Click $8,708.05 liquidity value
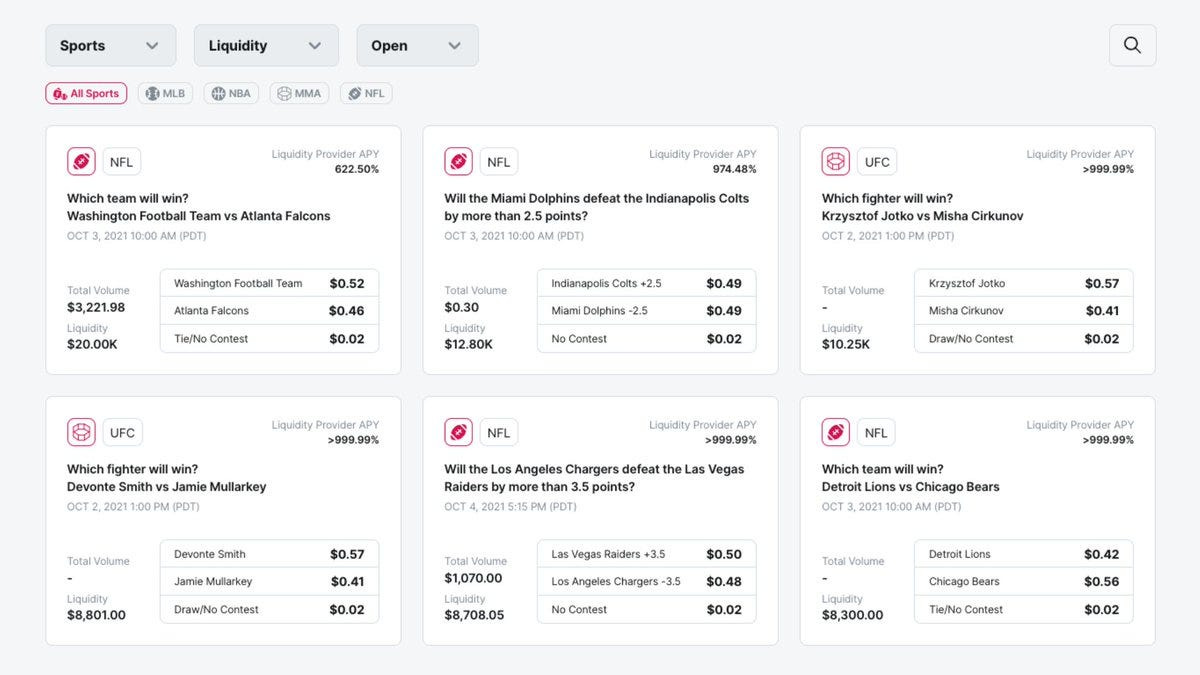Viewport: 1200px width, 675px height. coord(474,615)
